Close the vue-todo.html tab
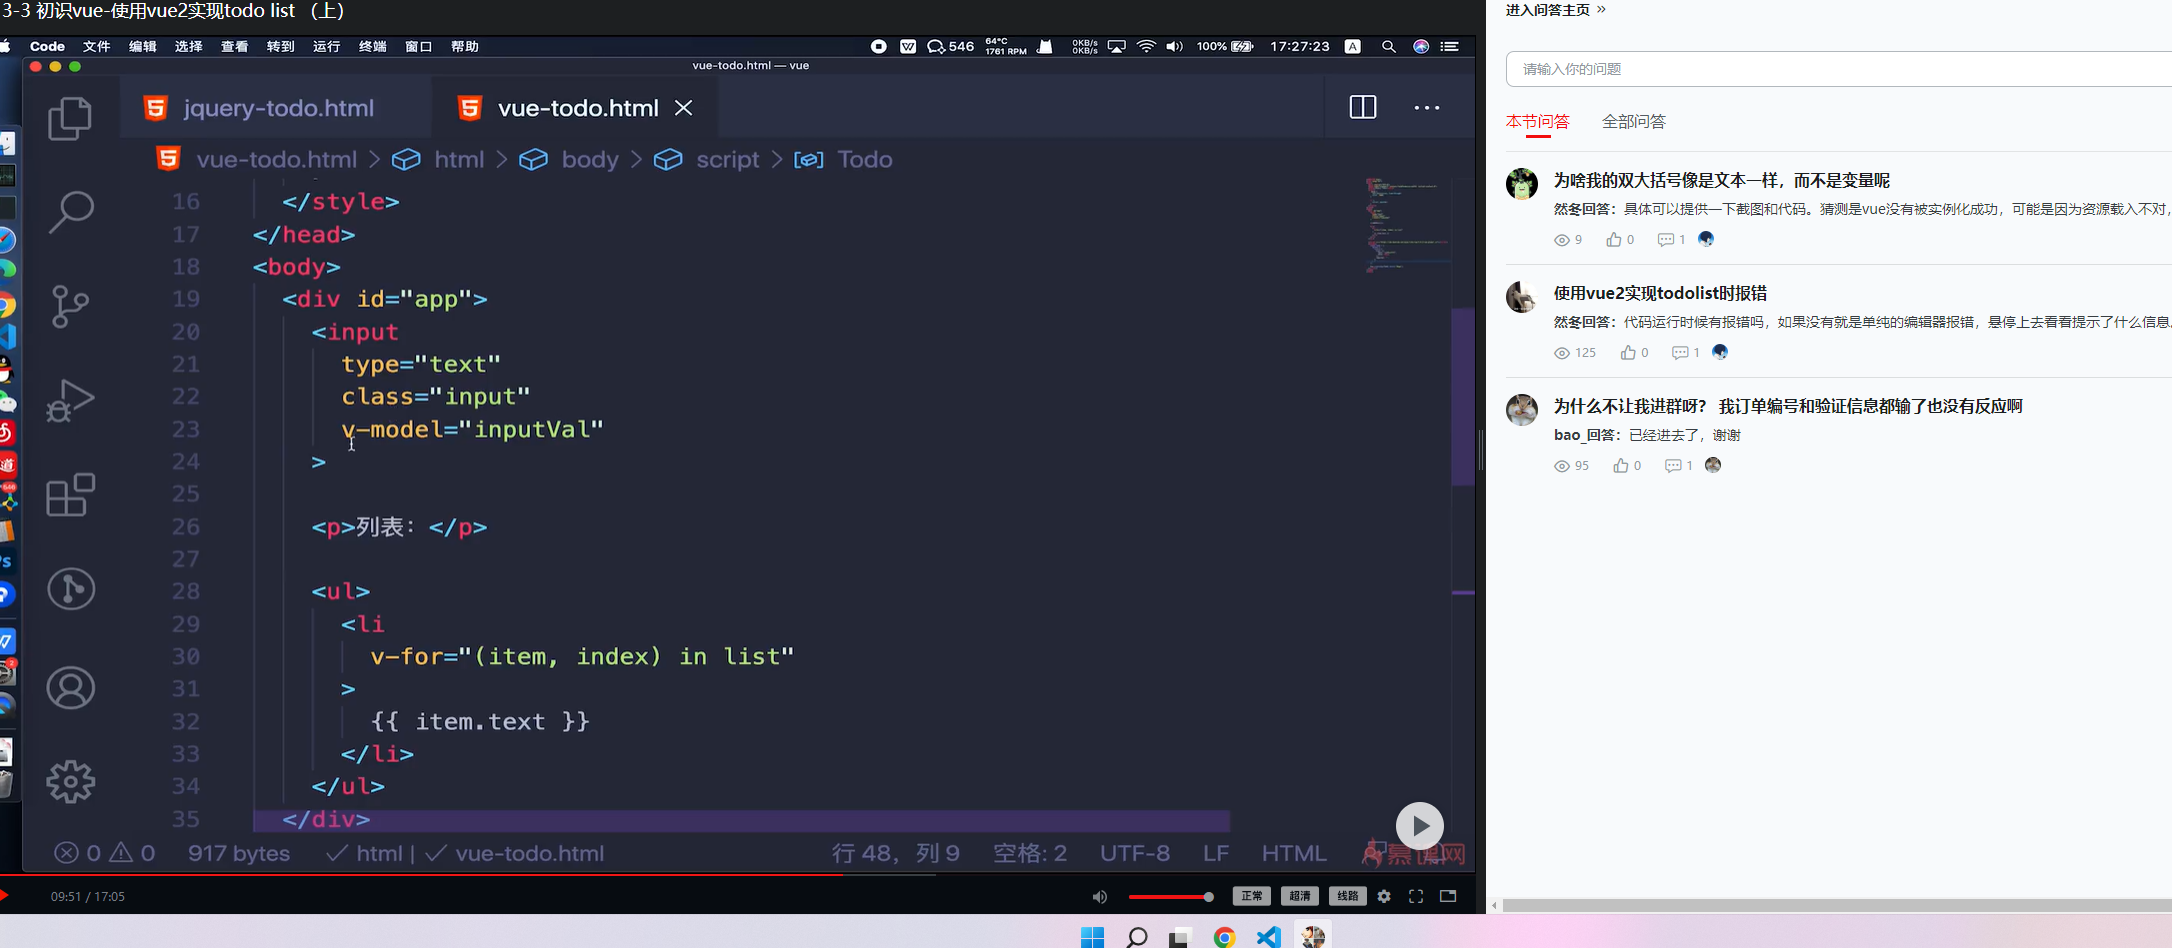The width and height of the screenshot is (2172, 948). (x=684, y=108)
